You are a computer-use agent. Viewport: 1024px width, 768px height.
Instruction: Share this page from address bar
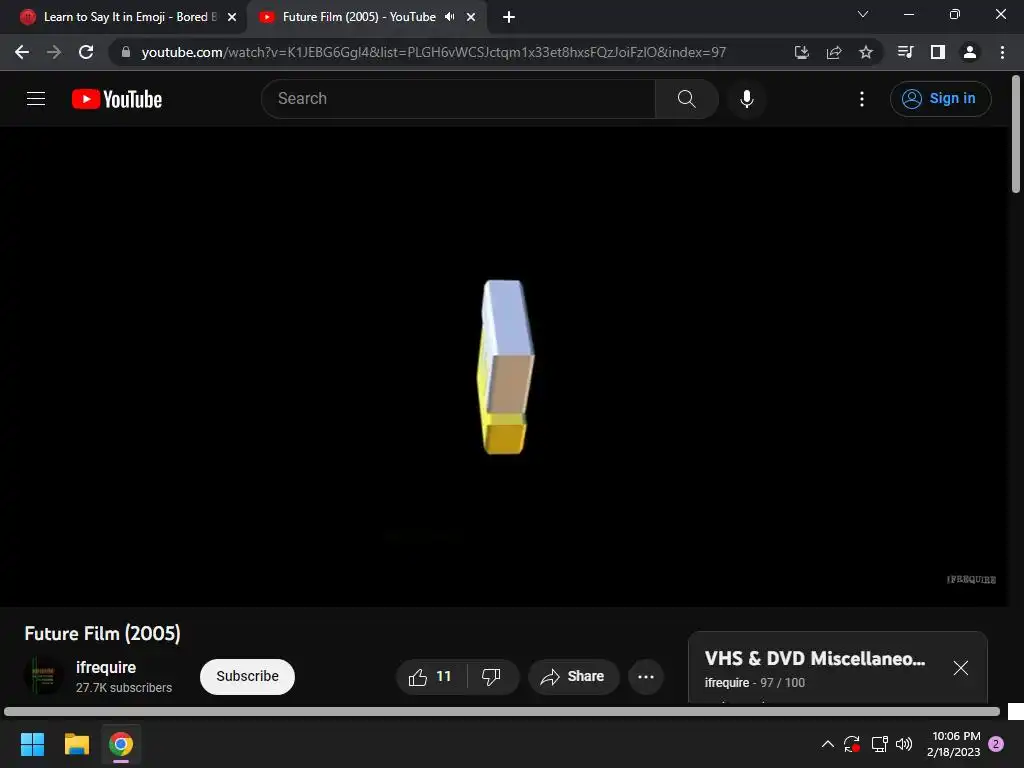(834, 52)
